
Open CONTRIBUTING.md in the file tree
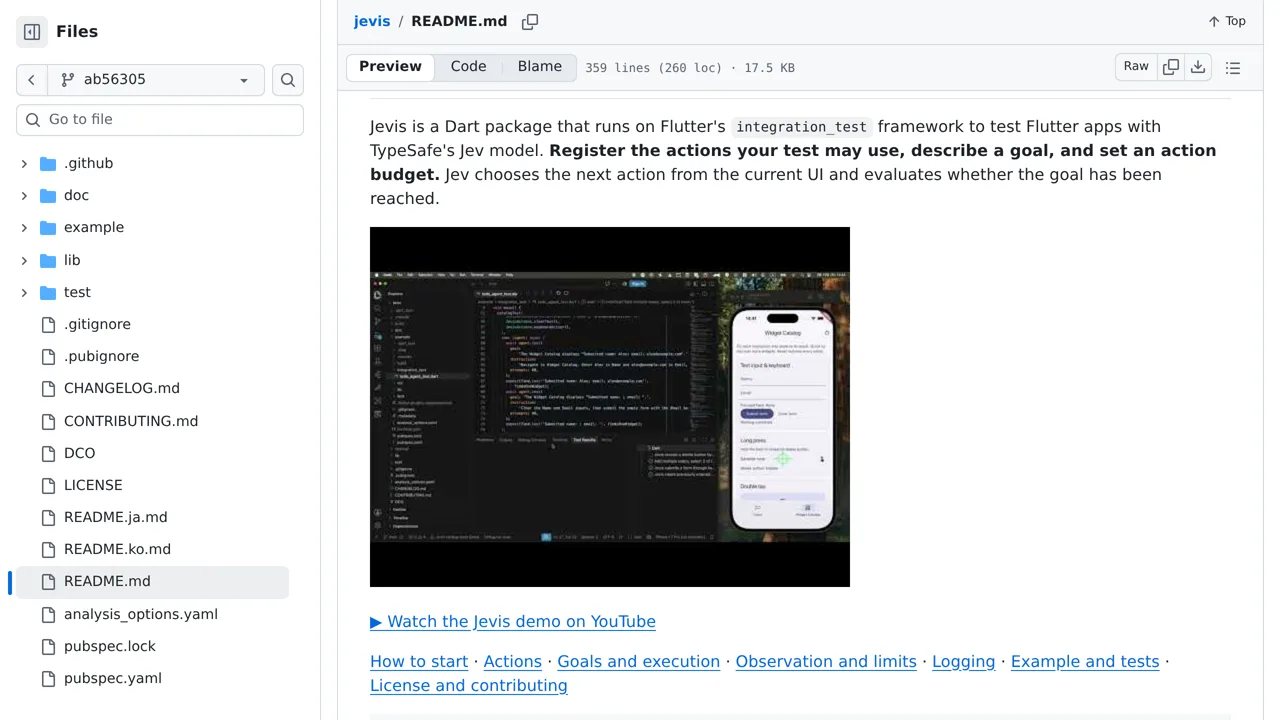click(131, 421)
